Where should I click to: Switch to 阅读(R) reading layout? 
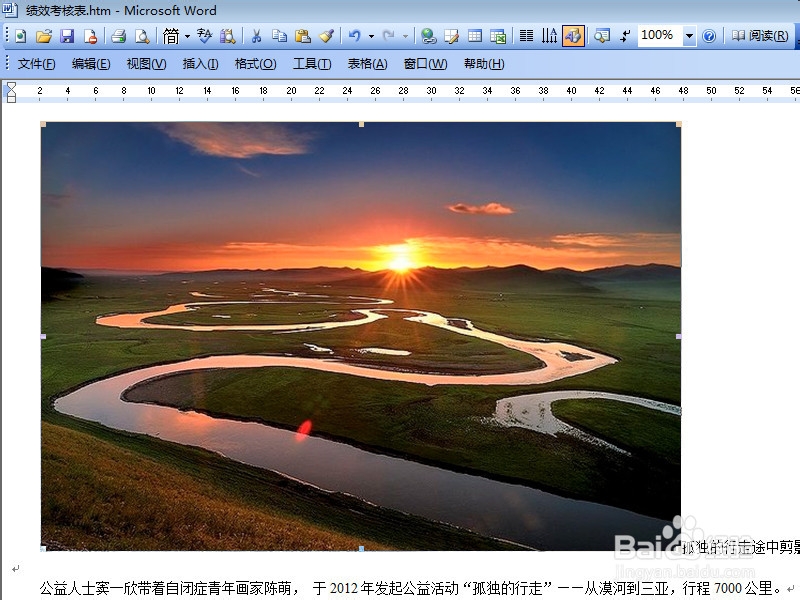pyautogui.click(x=760, y=36)
